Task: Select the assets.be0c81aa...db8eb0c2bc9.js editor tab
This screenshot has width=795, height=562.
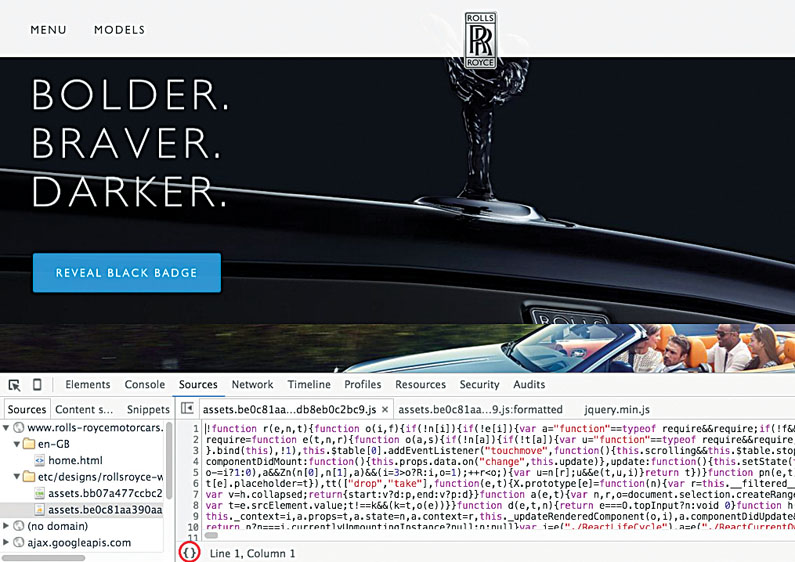Action: (289, 409)
